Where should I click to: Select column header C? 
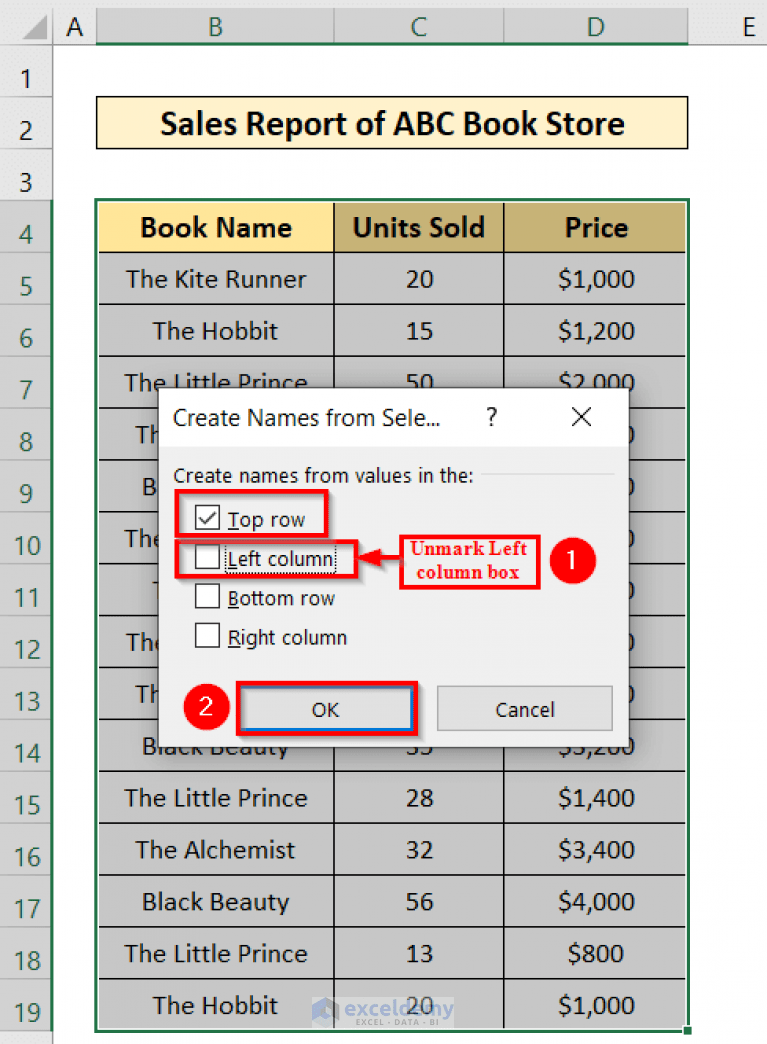[x=418, y=26]
